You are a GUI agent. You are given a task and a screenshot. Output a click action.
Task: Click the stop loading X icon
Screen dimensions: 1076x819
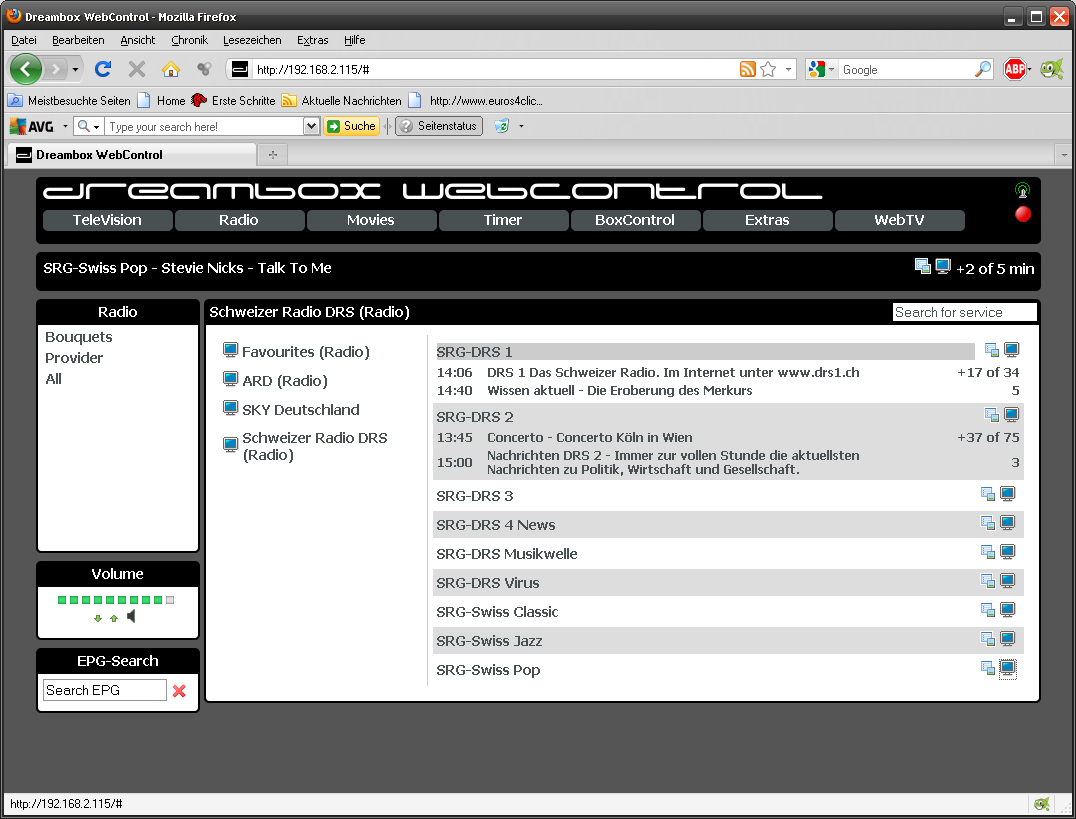137,69
